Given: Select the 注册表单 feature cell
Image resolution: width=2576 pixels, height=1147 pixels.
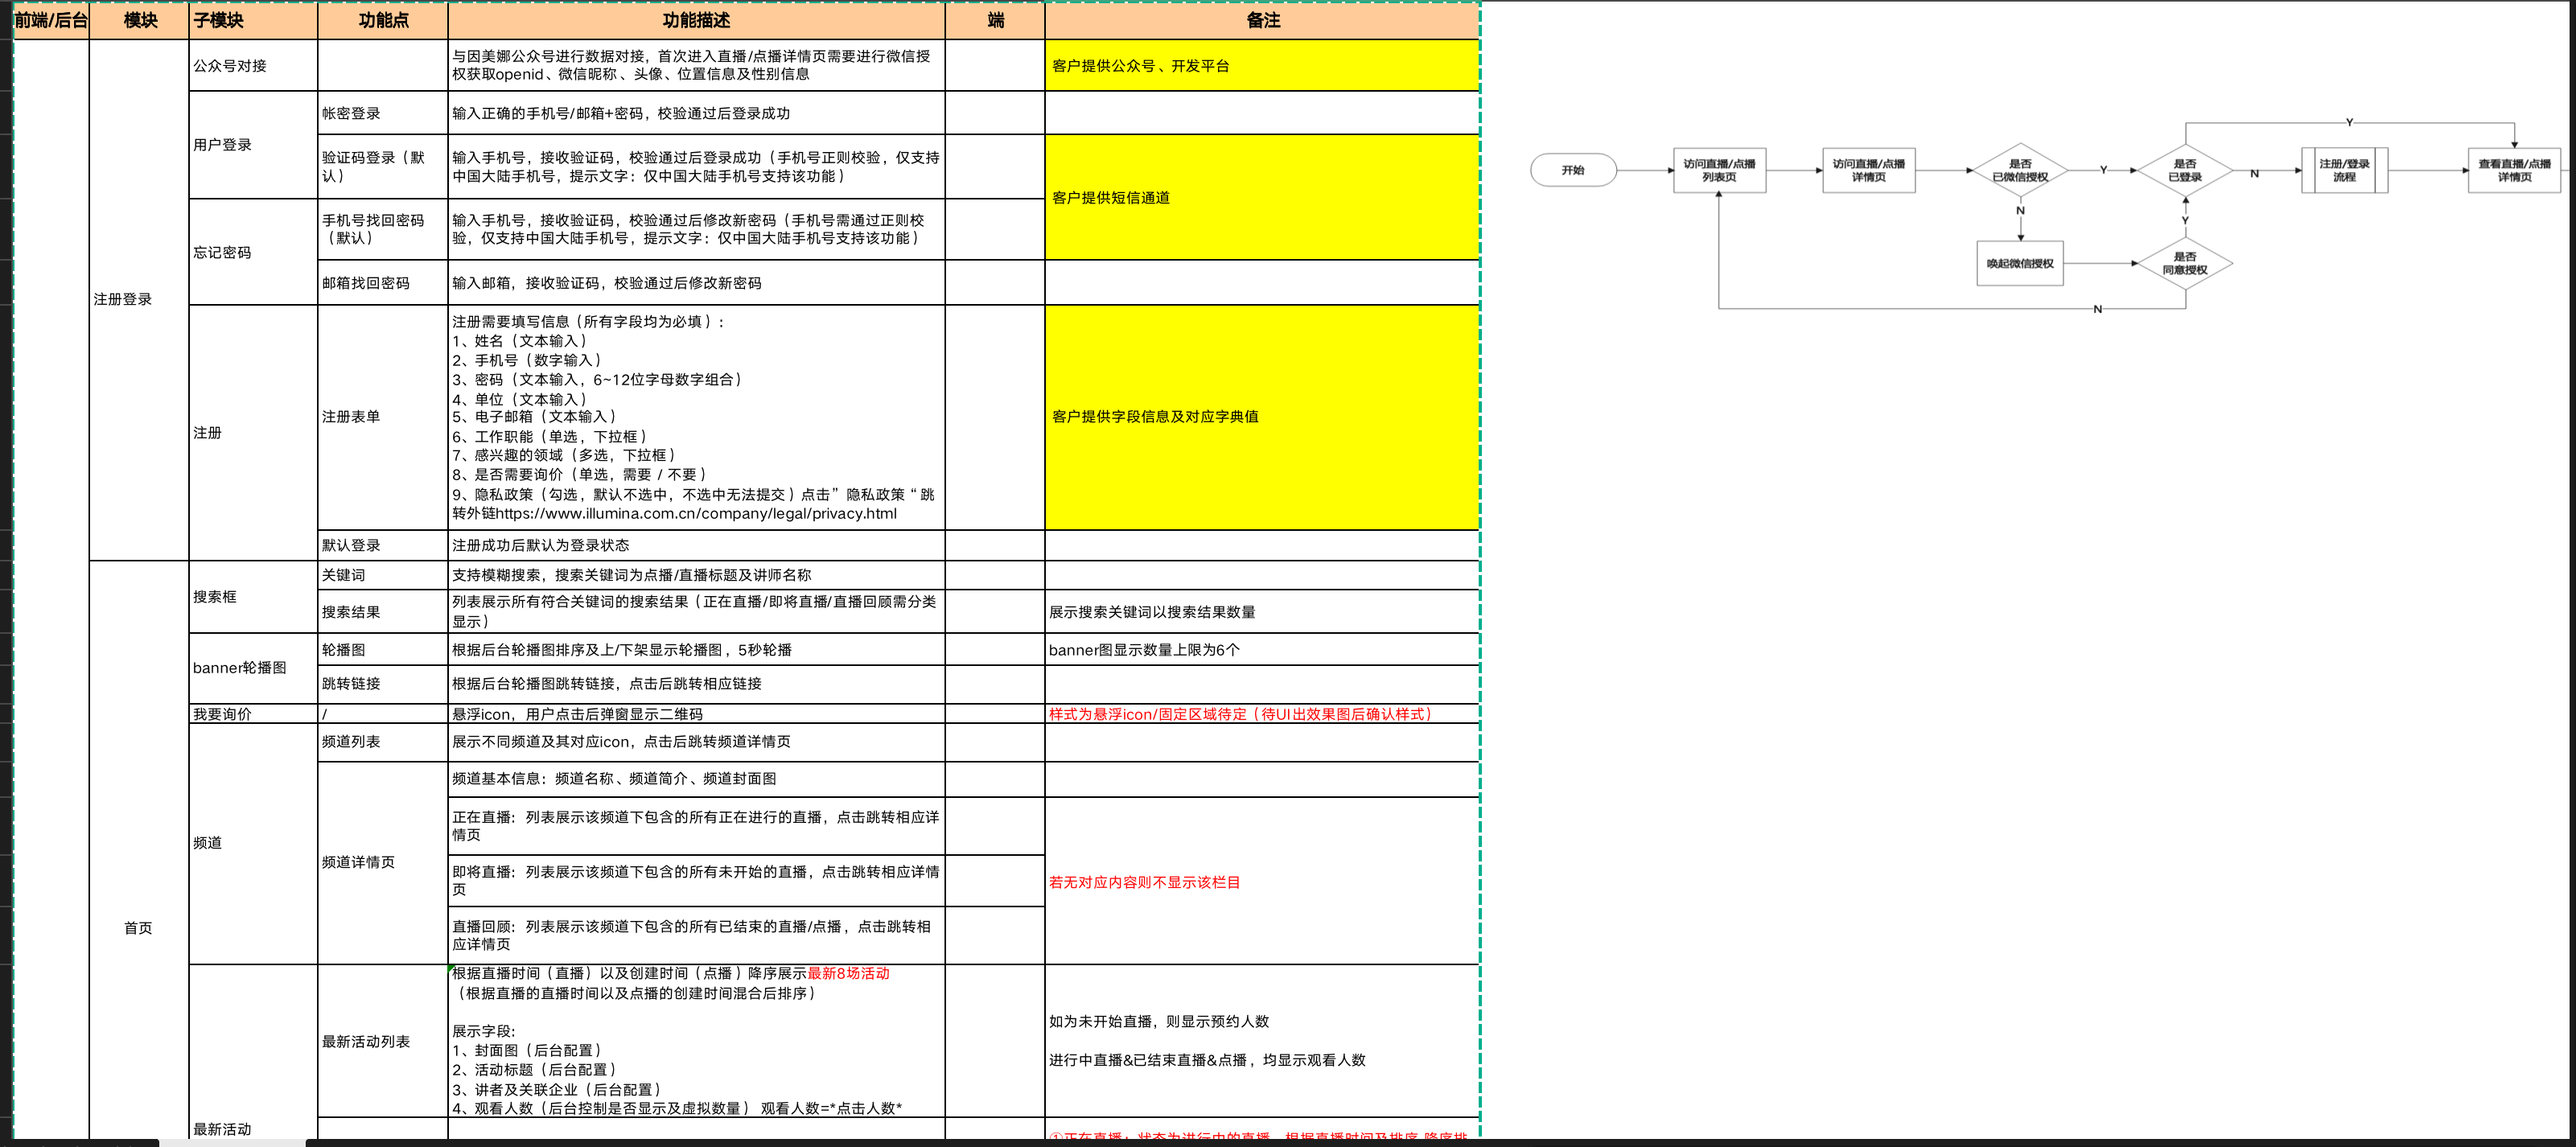Looking at the screenshot, I should click(383, 417).
